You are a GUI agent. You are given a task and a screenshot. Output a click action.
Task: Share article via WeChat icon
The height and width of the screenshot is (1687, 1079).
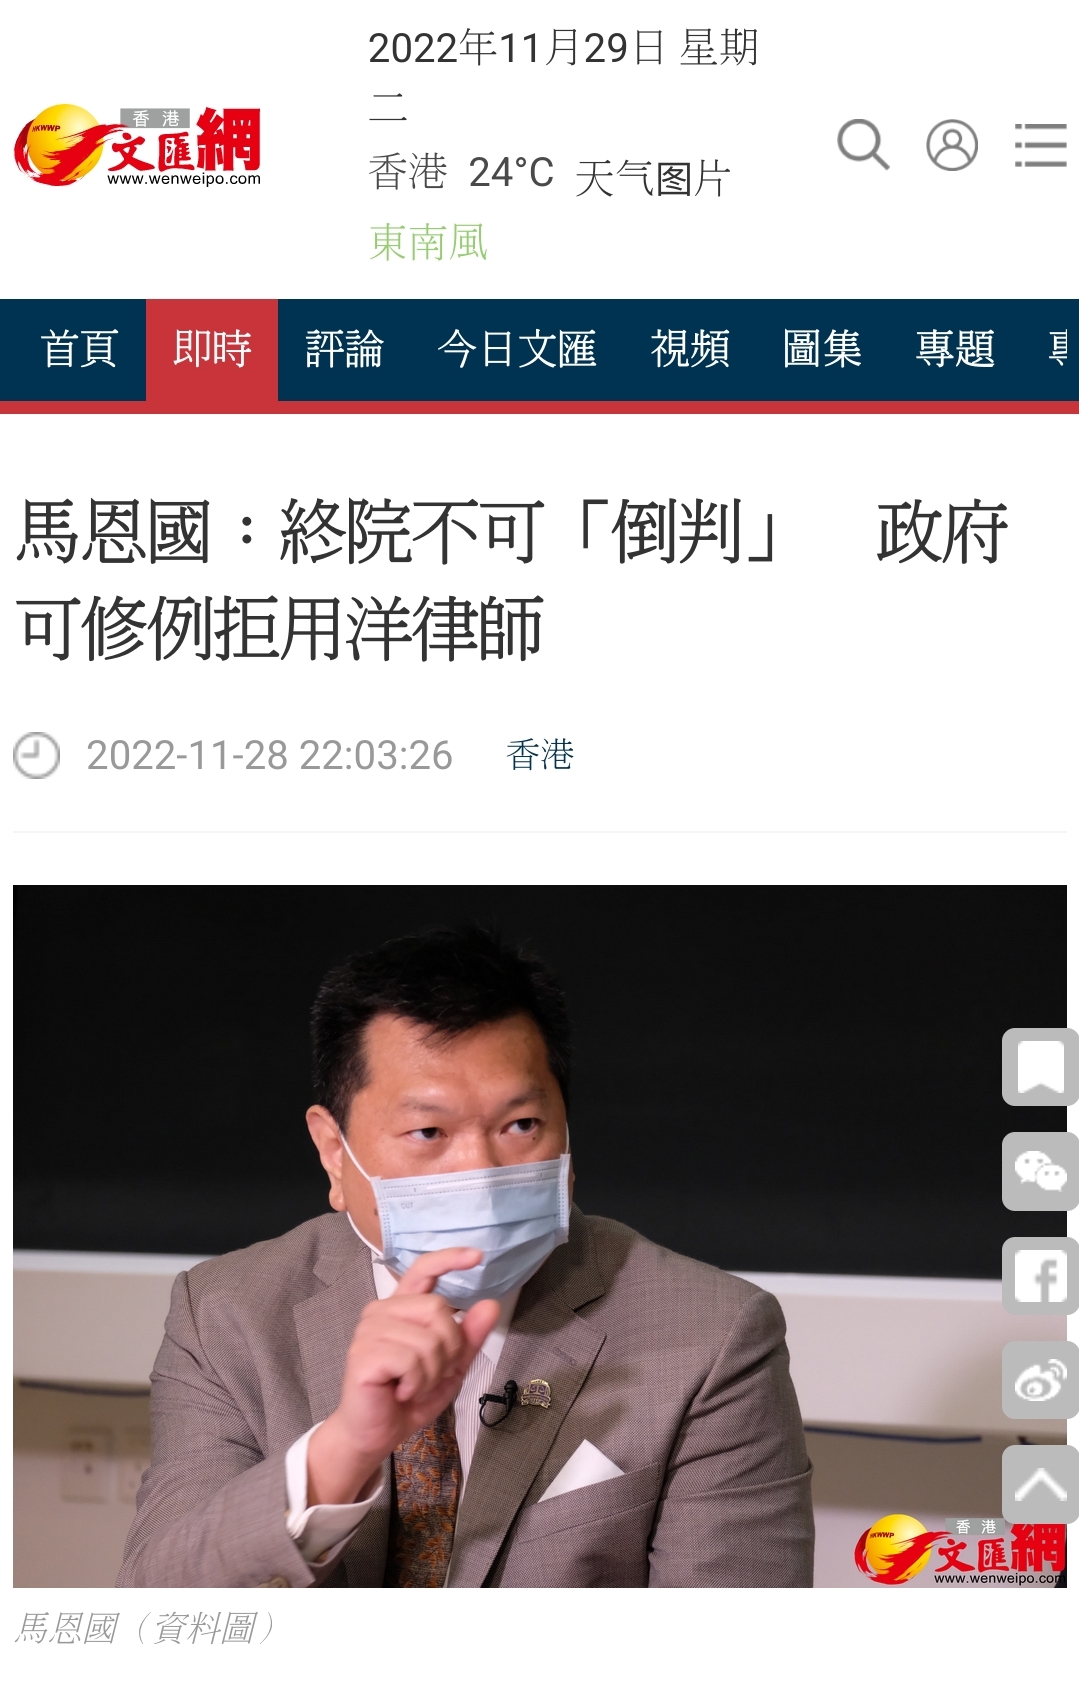coord(1040,1171)
